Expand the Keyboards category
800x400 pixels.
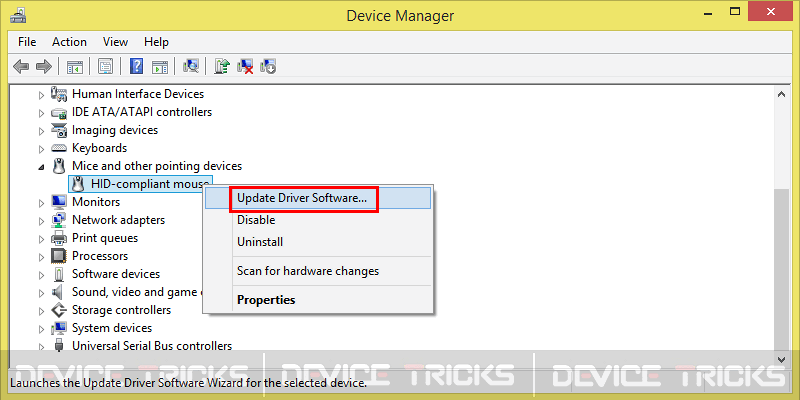pyautogui.click(x=42, y=148)
